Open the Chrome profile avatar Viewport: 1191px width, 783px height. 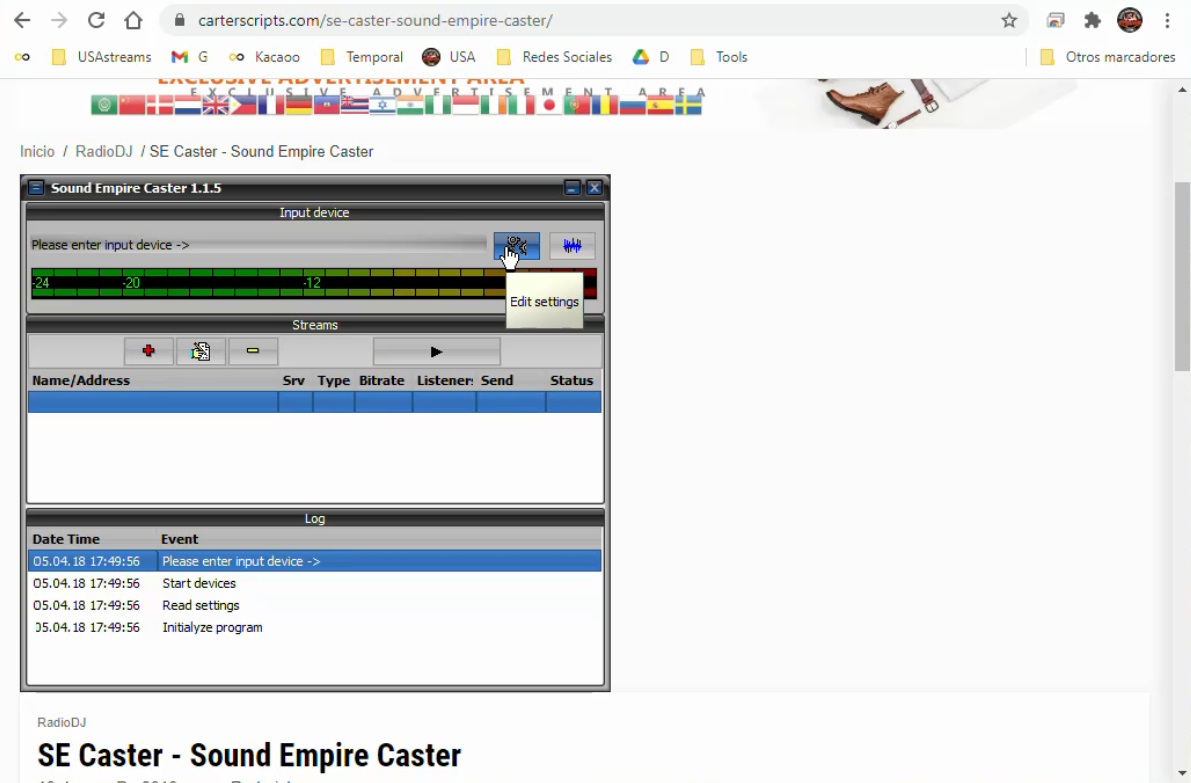click(x=1129, y=21)
